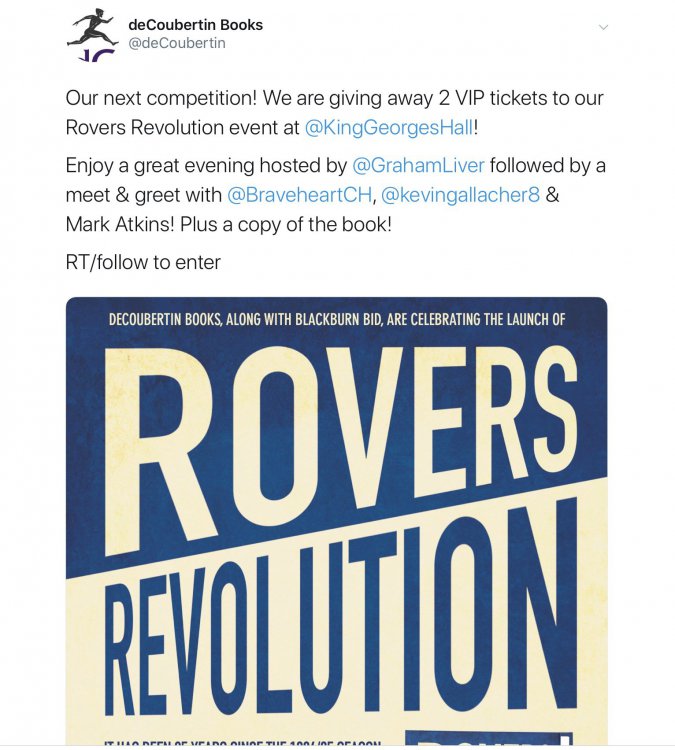Click "Enjoy a great evening hosted by" text
The height and width of the screenshot is (750, 675).
coord(206,165)
